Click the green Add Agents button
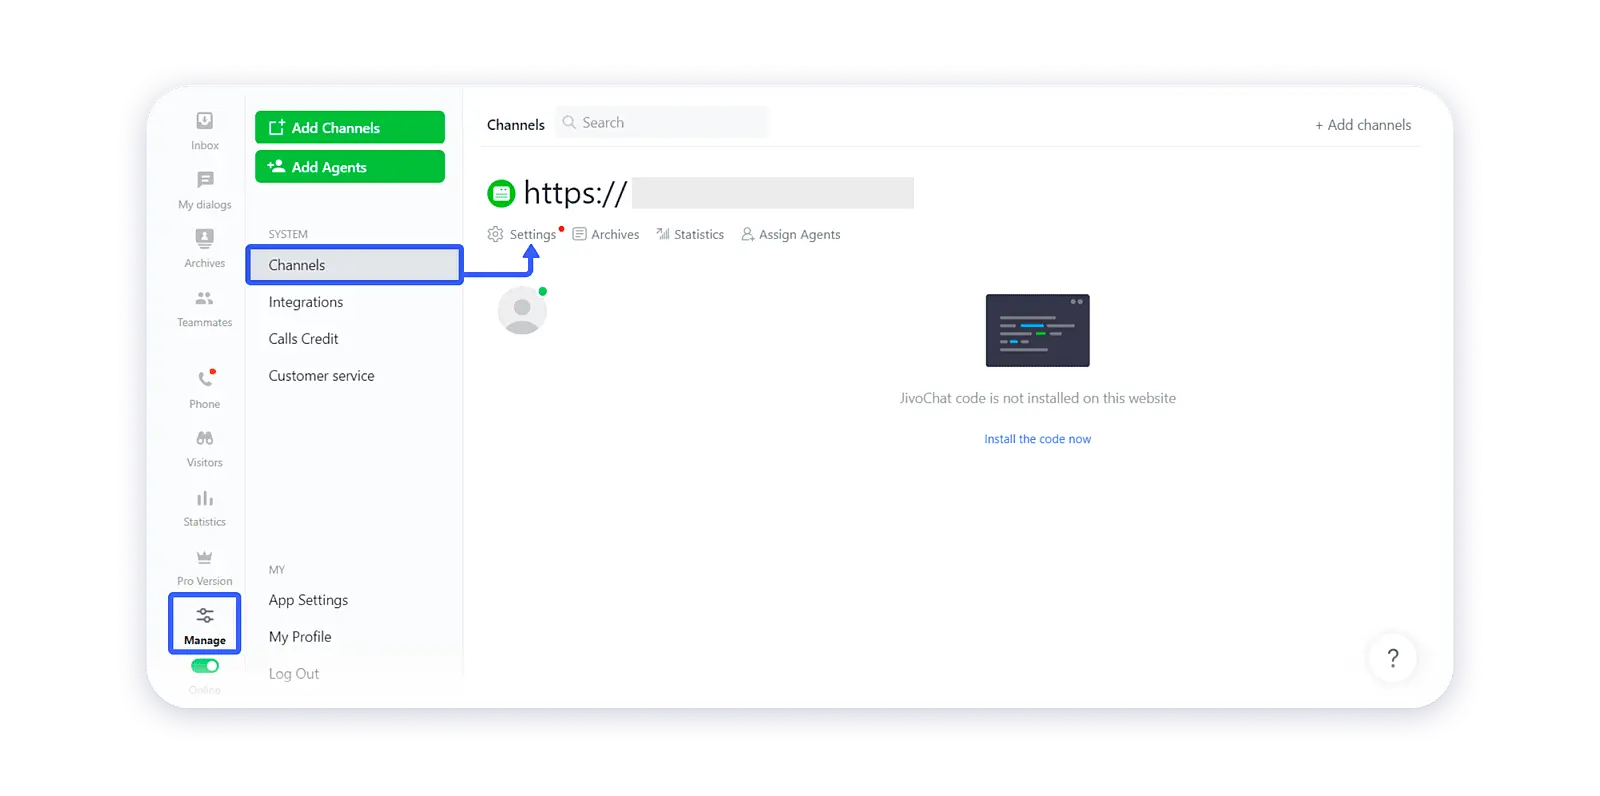 pyautogui.click(x=350, y=167)
